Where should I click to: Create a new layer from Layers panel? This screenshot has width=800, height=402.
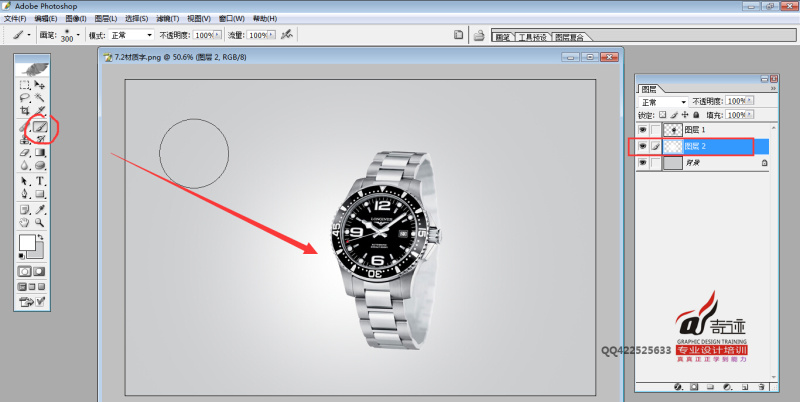tap(745, 387)
